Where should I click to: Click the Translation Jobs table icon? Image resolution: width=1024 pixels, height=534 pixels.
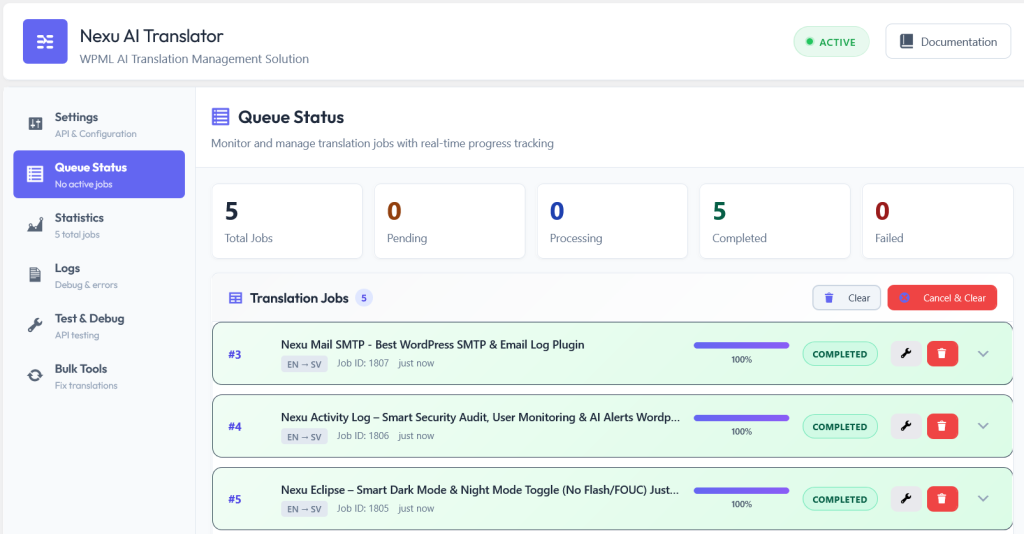point(235,298)
